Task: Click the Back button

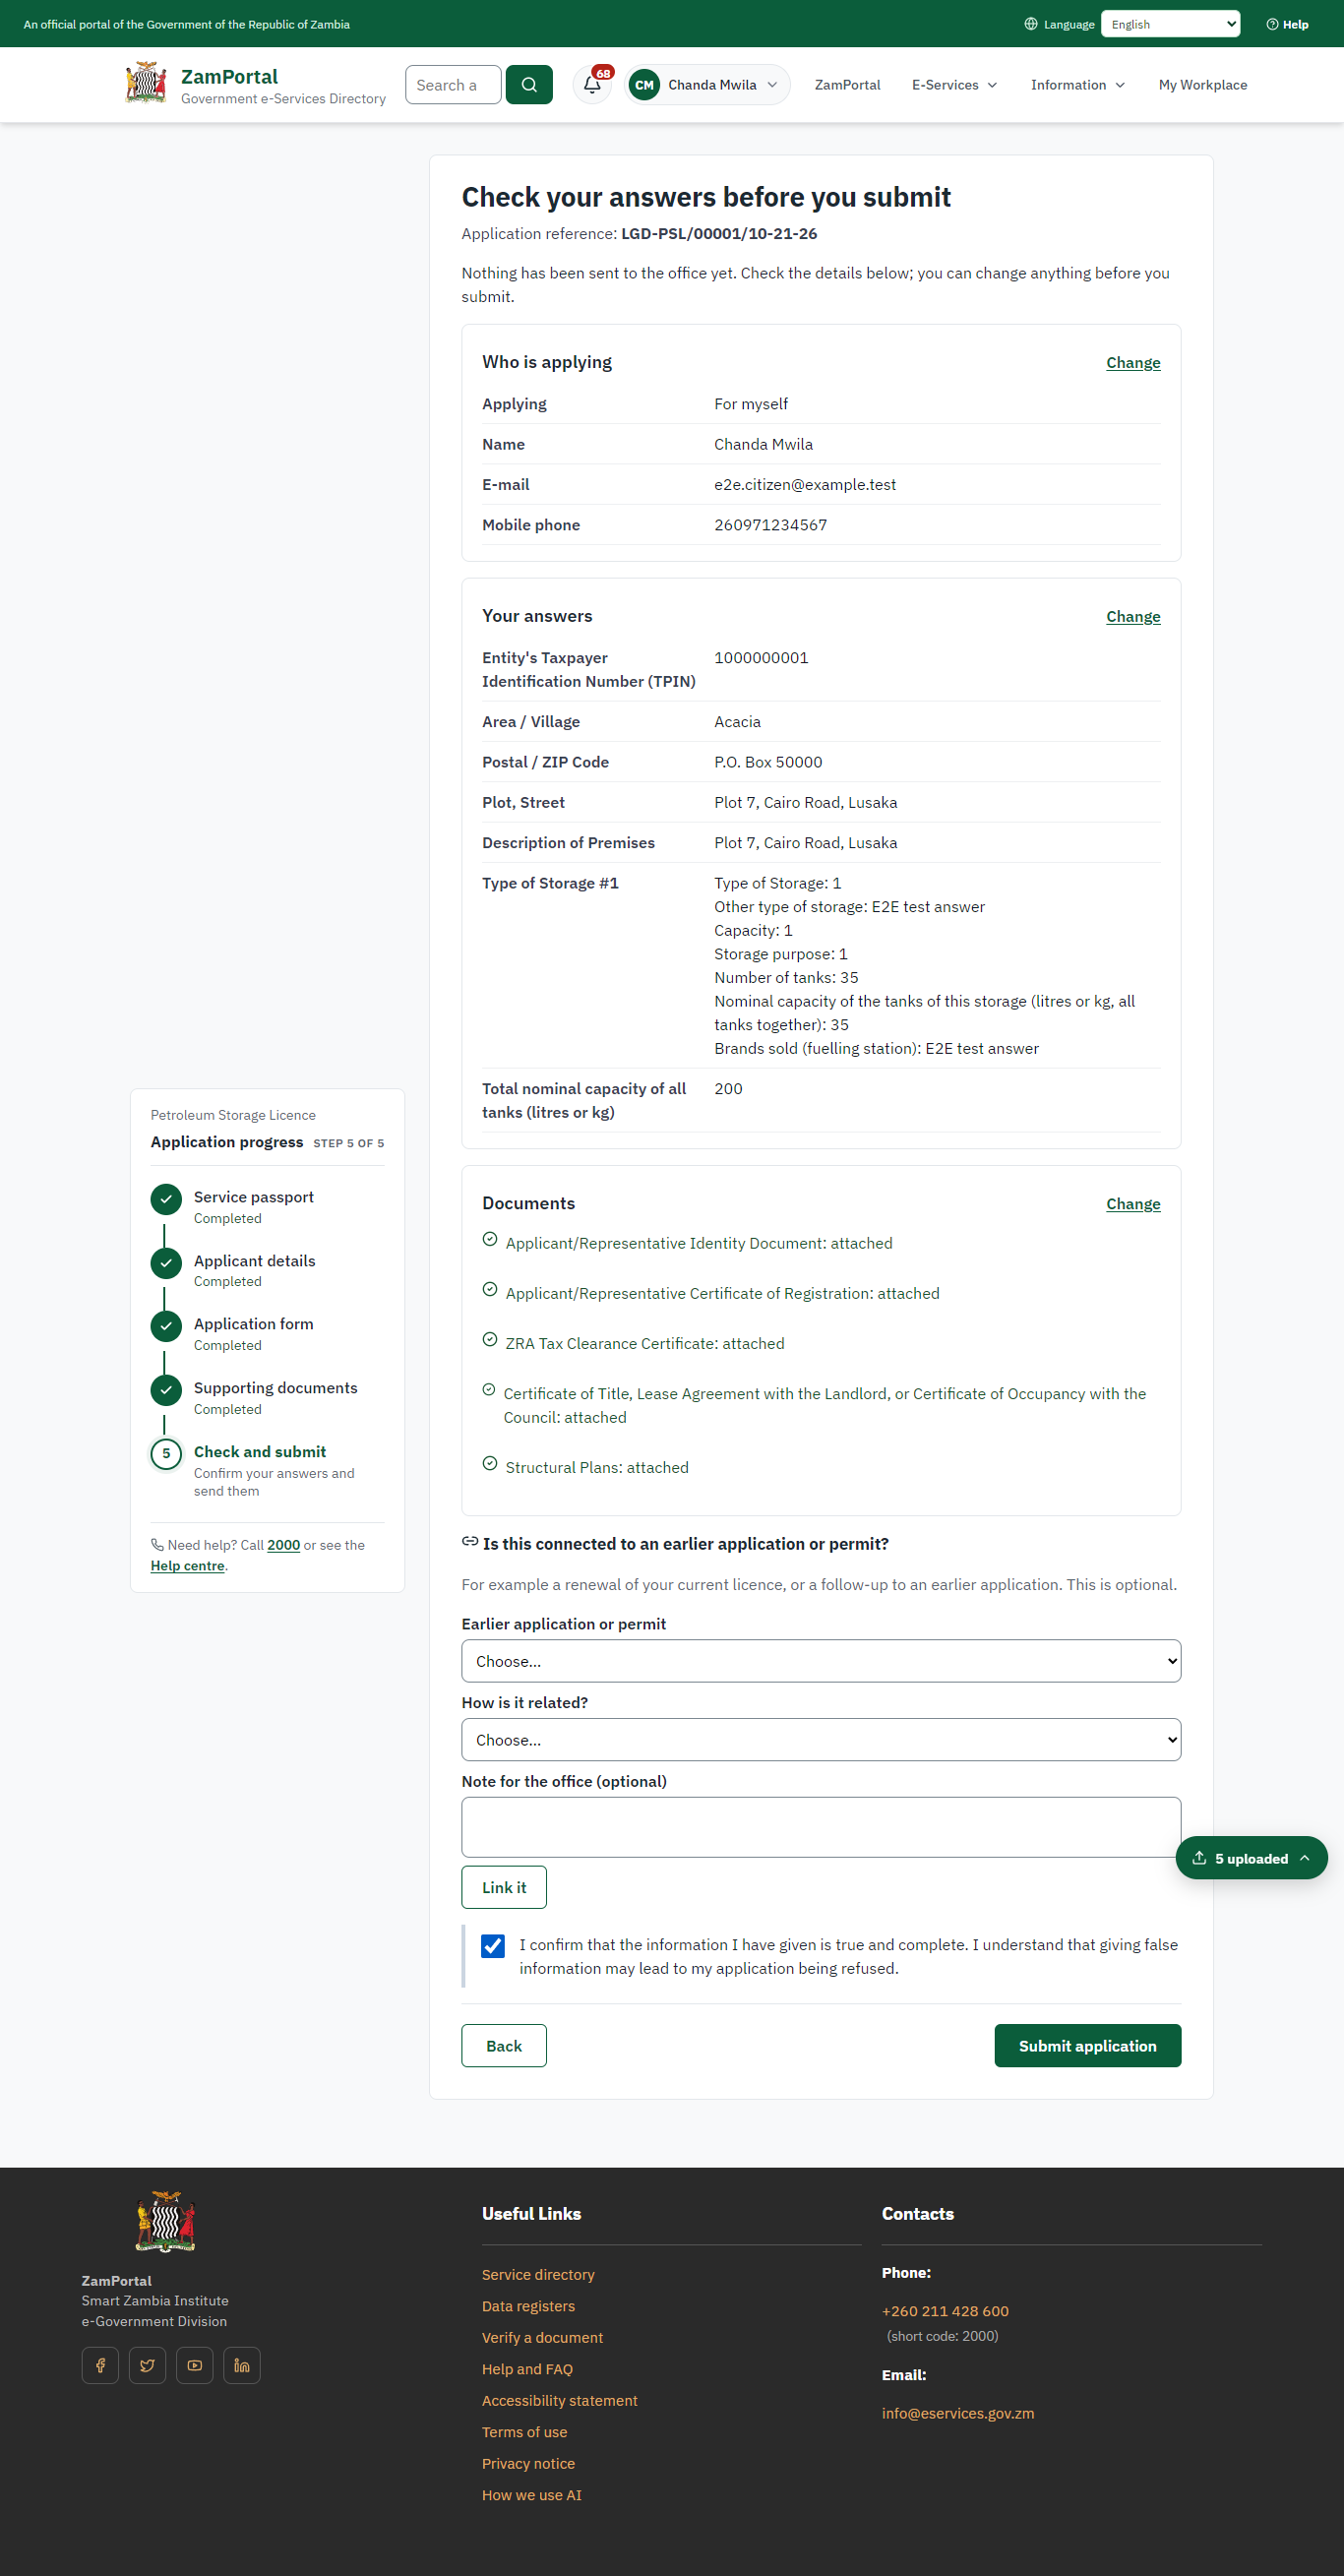Action: pyautogui.click(x=504, y=2046)
